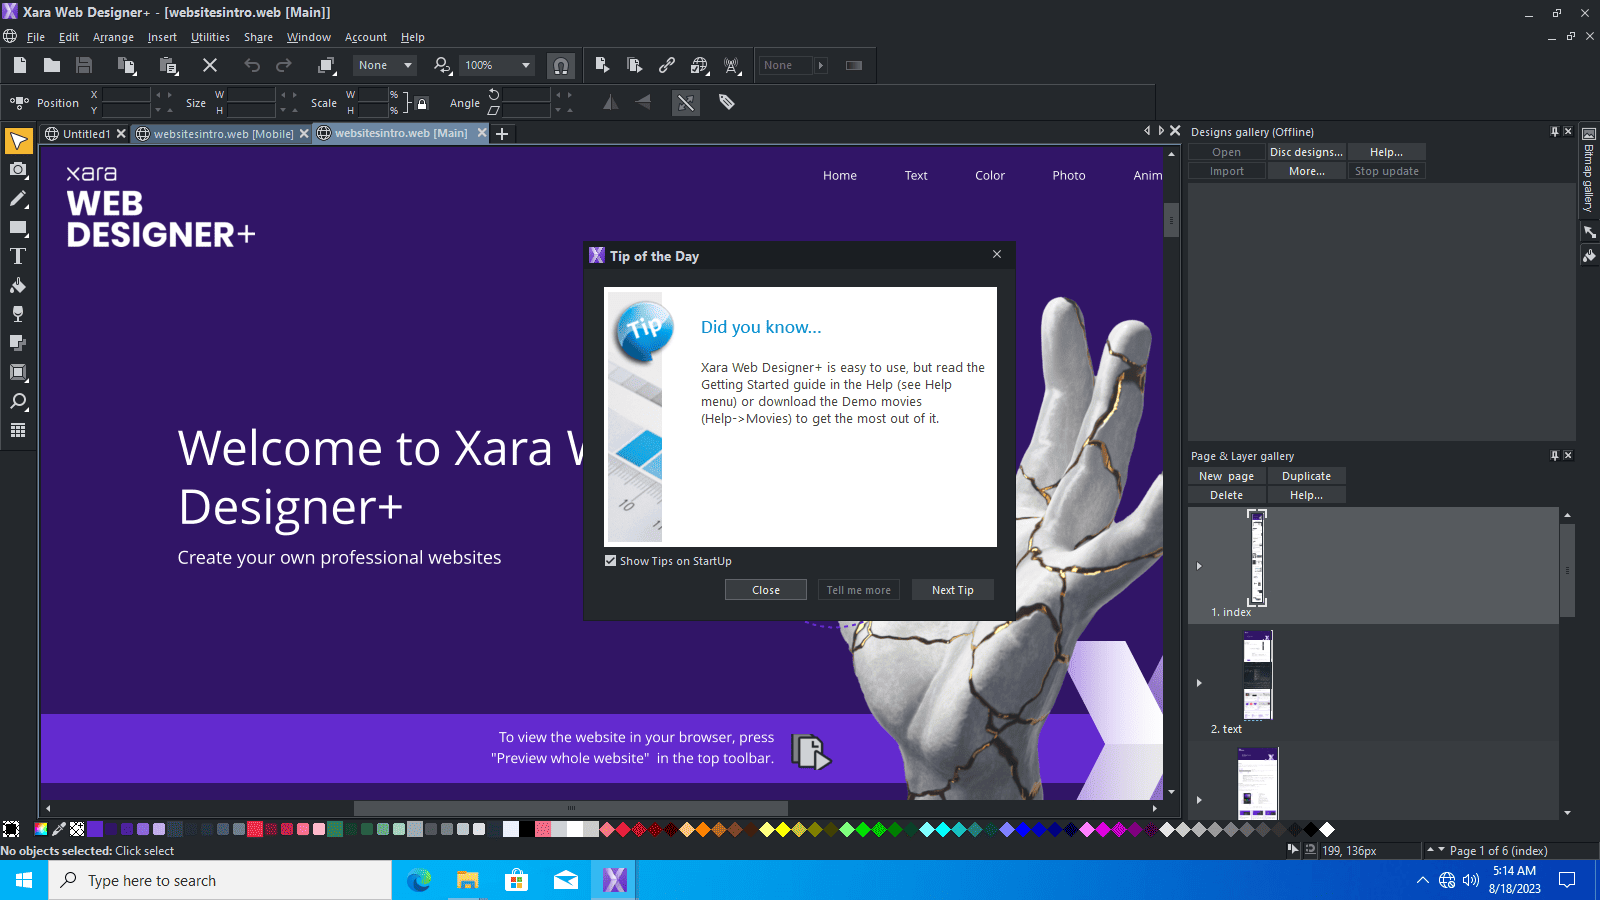Select the Rectangle tool
The image size is (1600, 900).
18,228
